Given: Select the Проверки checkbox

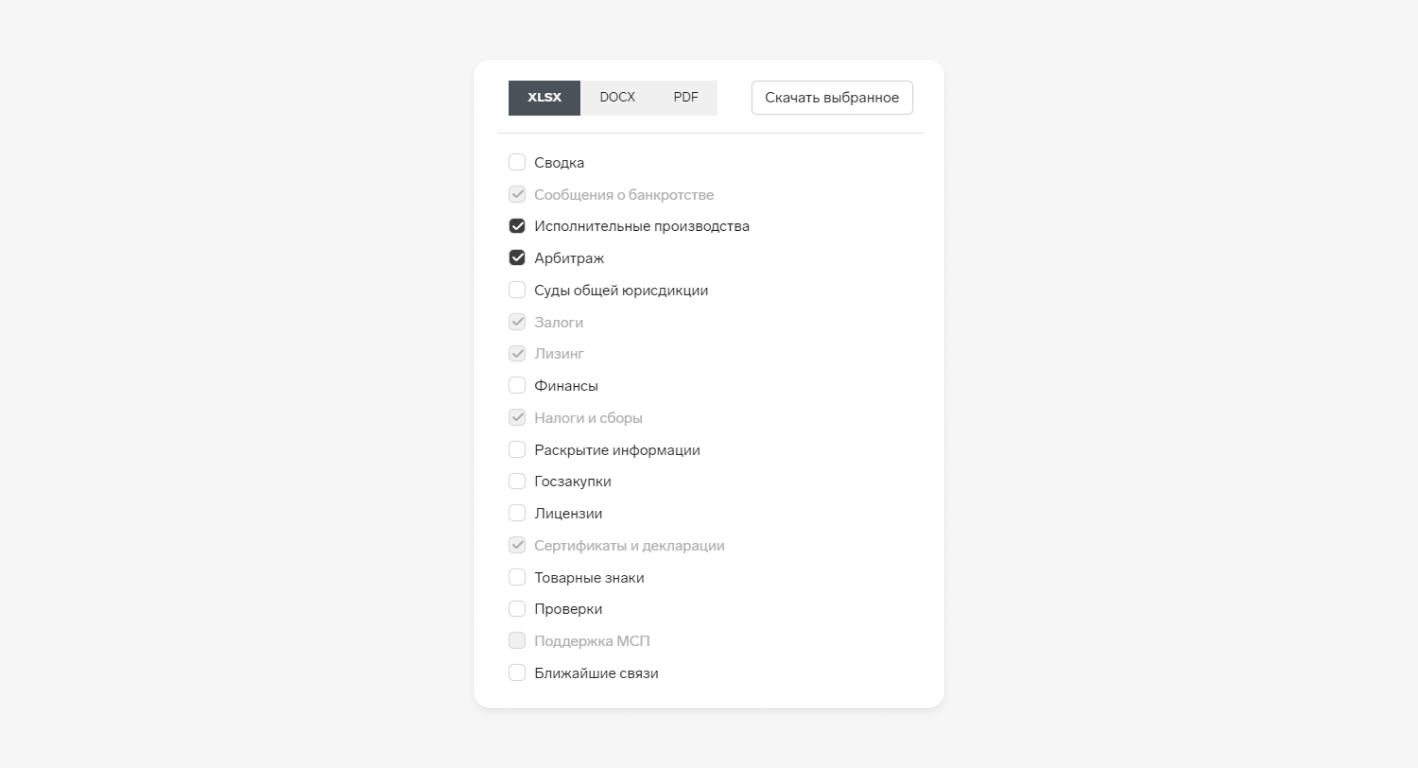Looking at the screenshot, I should pos(517,609).
